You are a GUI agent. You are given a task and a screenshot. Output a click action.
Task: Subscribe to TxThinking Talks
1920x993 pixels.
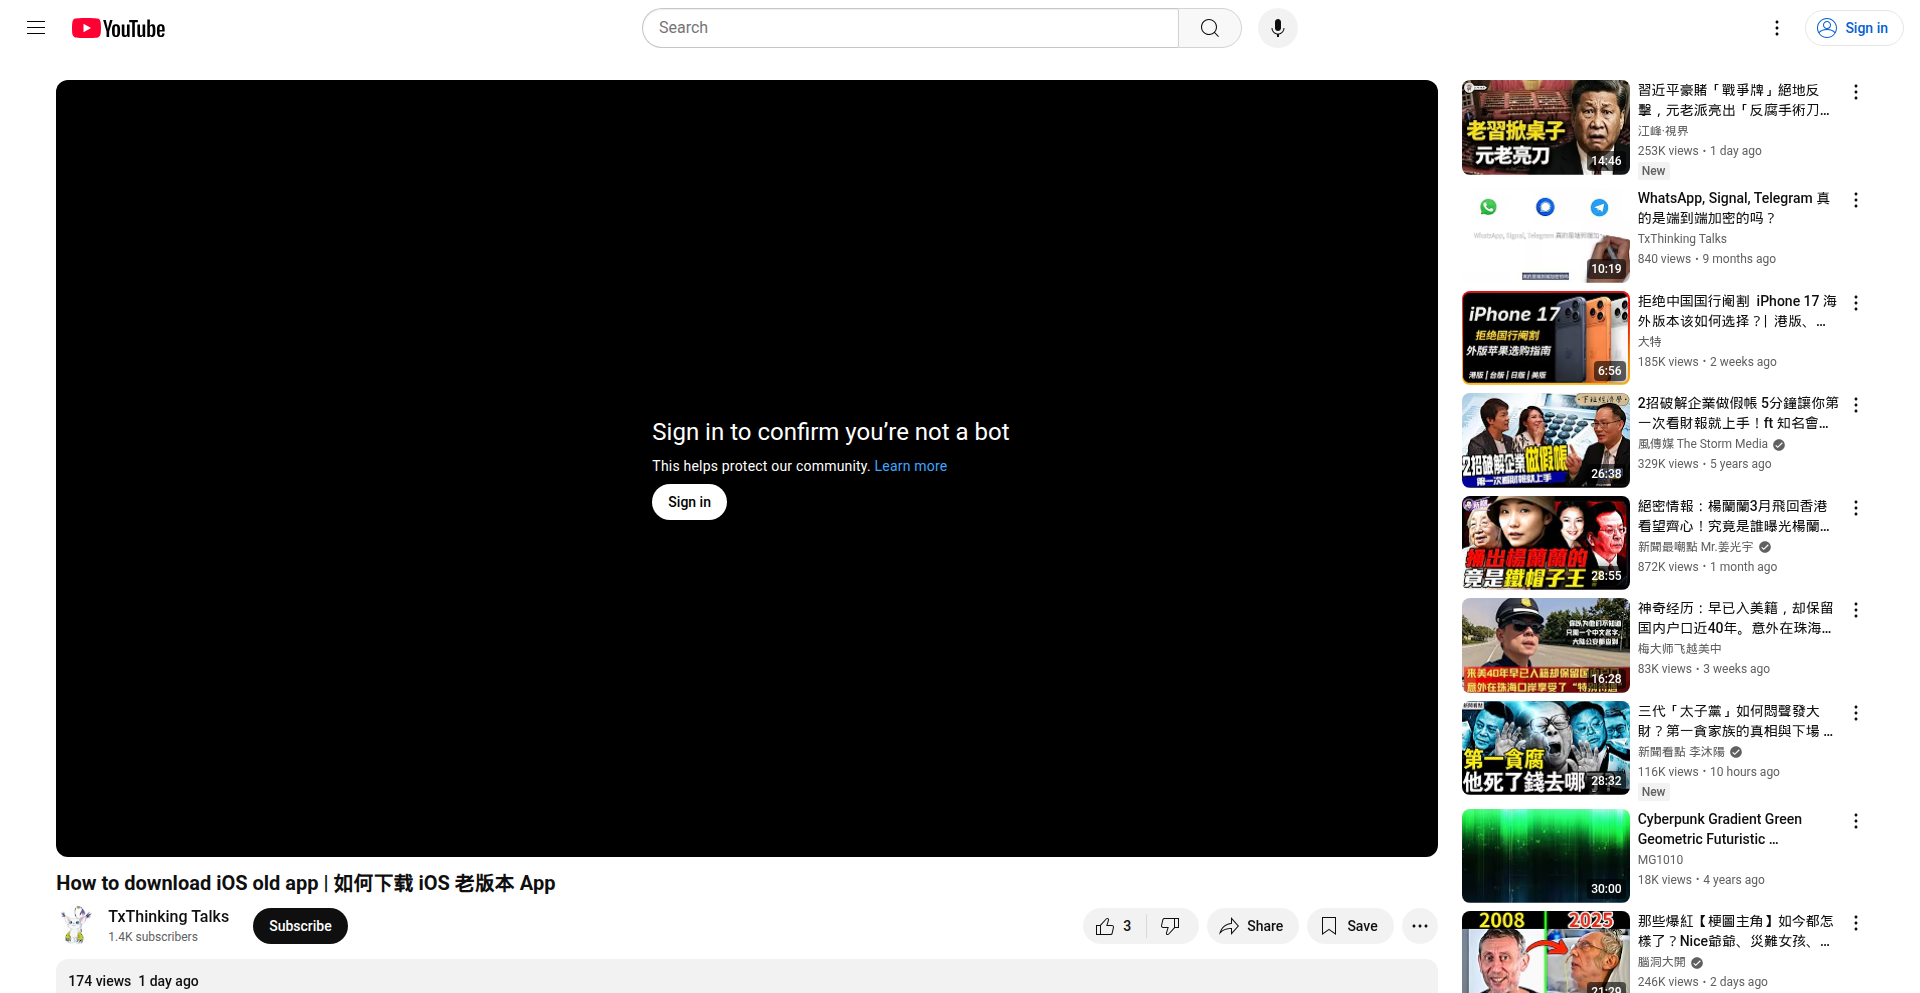click(300, 926)
